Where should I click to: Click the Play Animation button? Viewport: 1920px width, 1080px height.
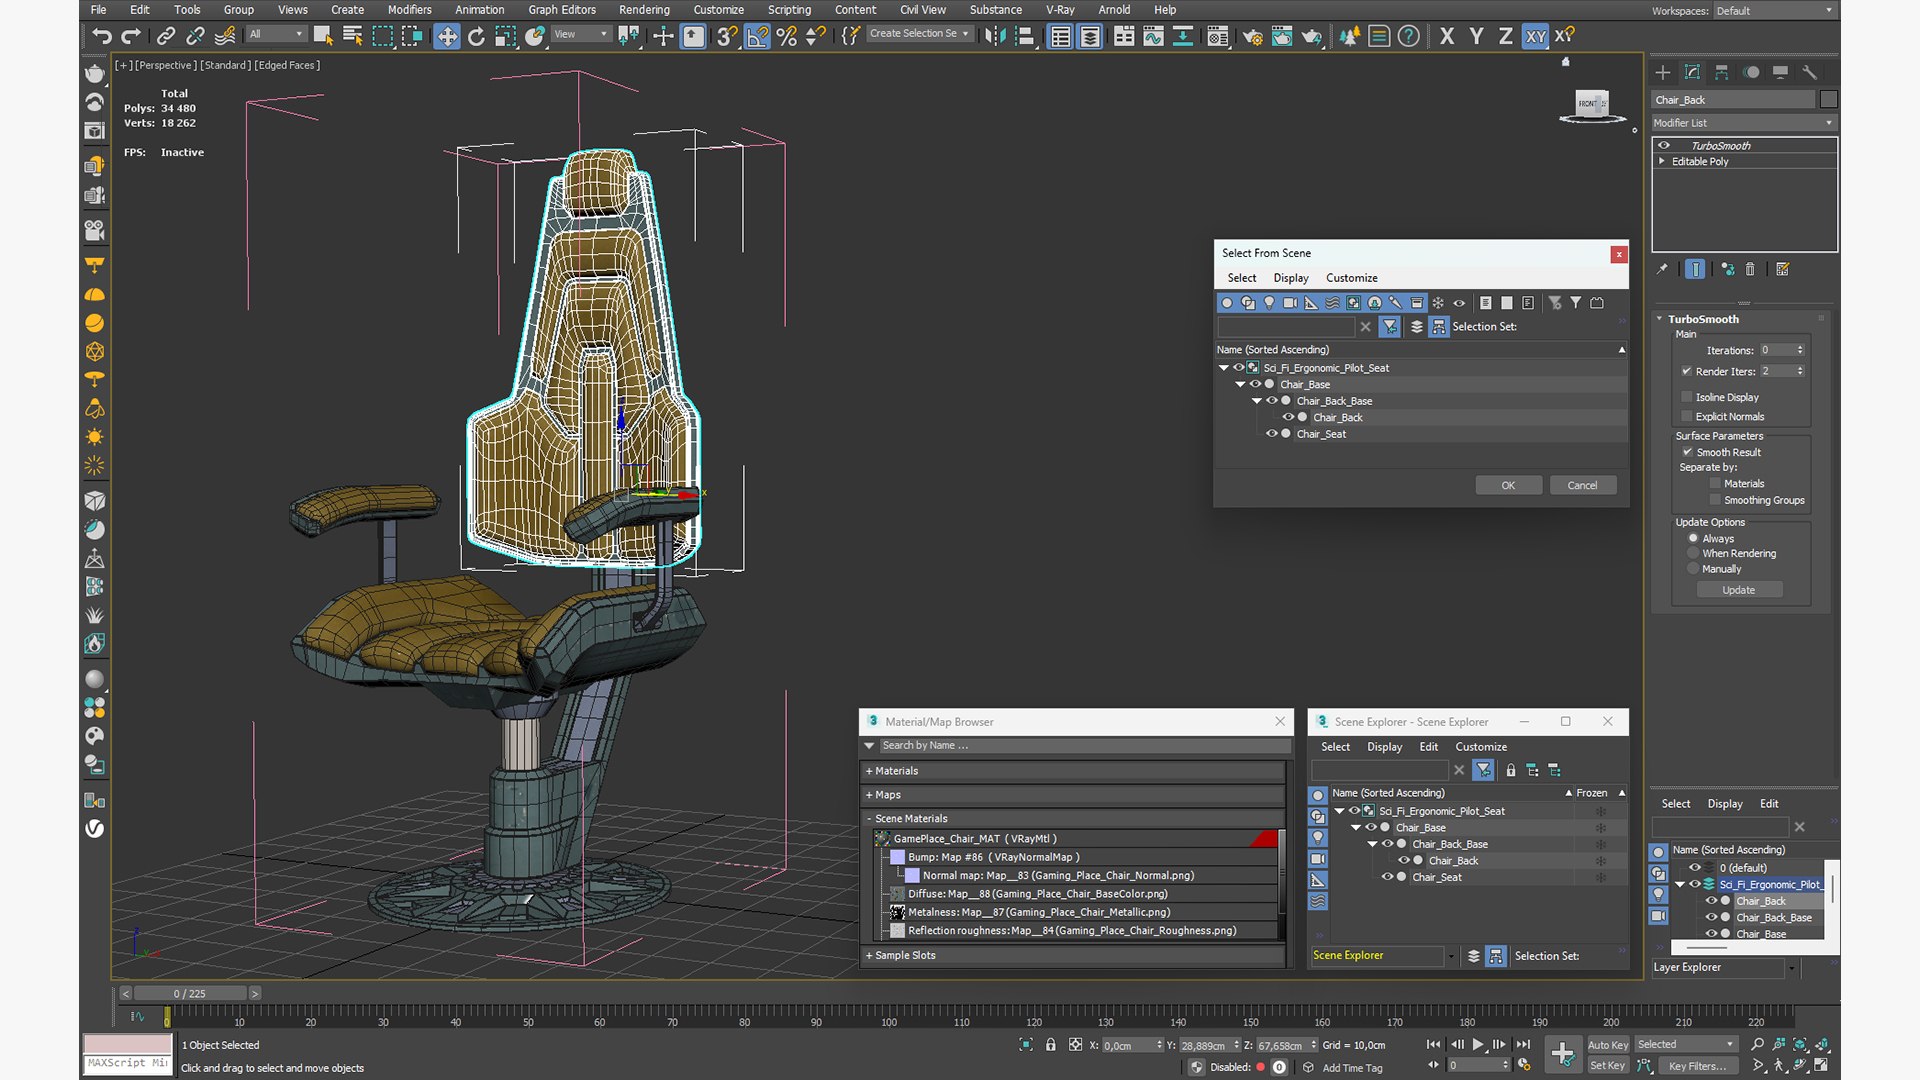[x=1478, y=1044]
